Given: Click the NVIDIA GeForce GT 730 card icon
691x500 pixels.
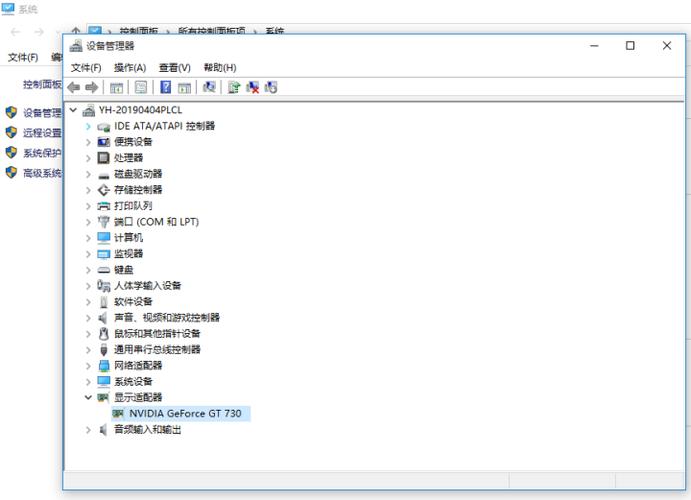Looking at the screenshot, I should tap(118, 413).
